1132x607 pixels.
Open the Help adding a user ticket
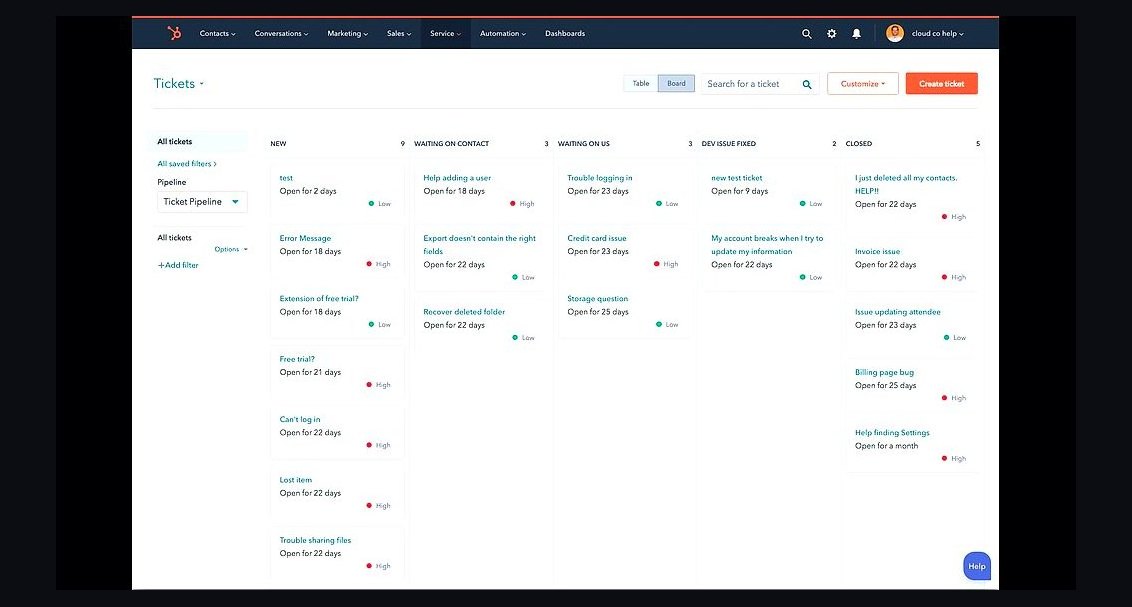(457, 178)
